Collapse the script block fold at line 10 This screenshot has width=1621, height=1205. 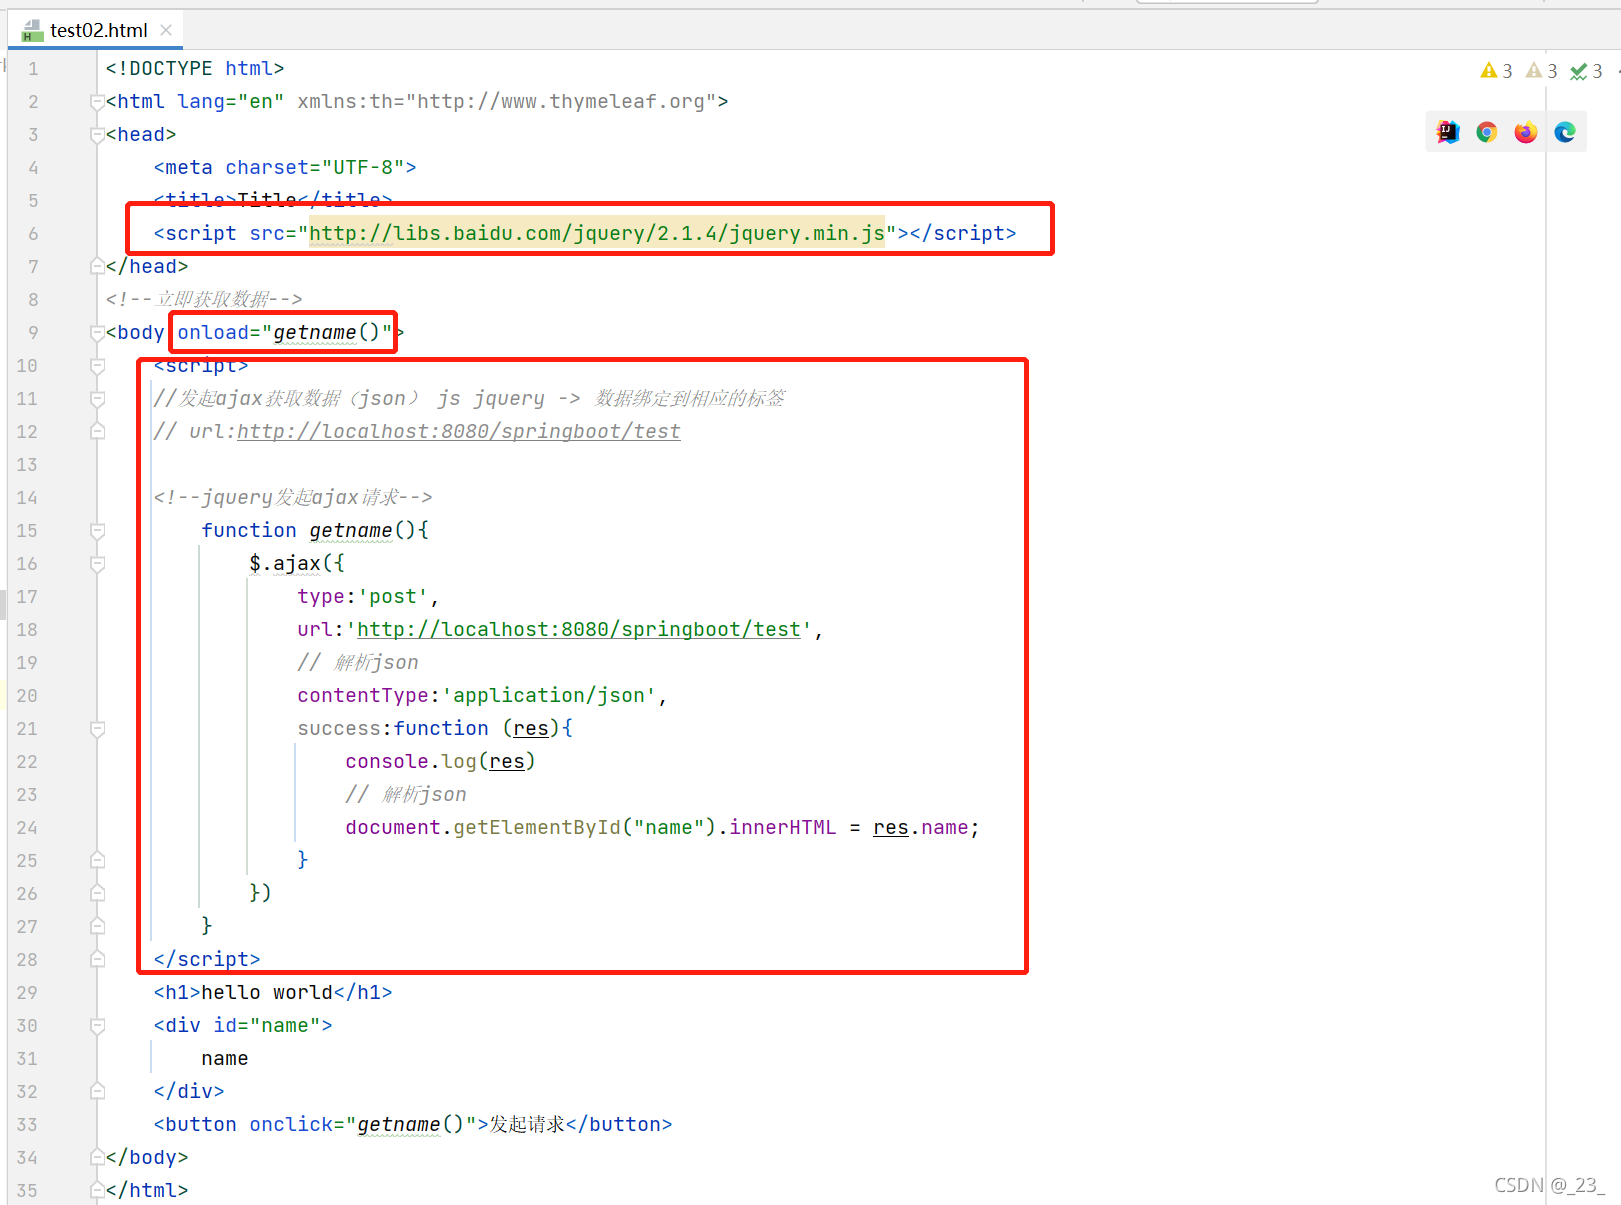pos(97,365)
